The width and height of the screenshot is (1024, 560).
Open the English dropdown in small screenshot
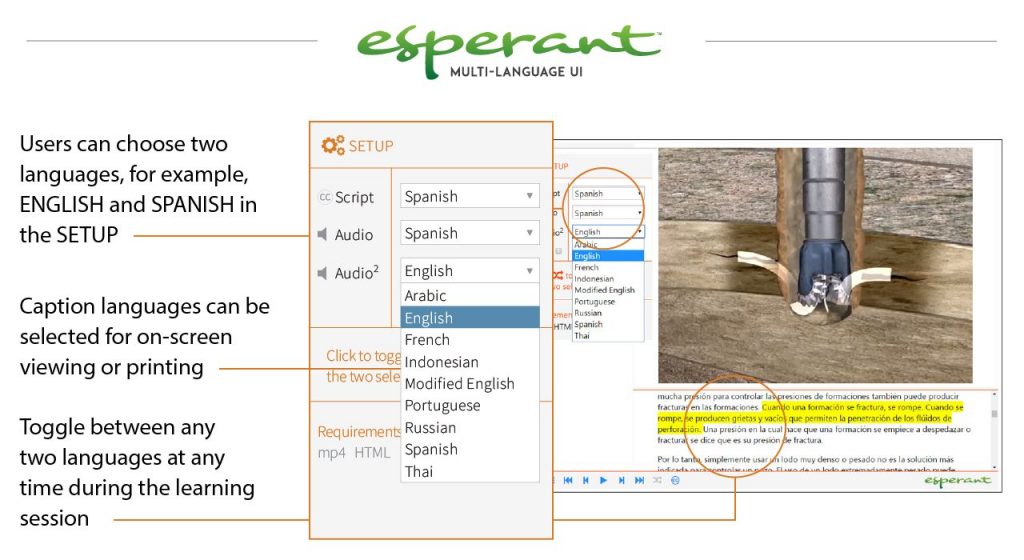tap(608, 232)
